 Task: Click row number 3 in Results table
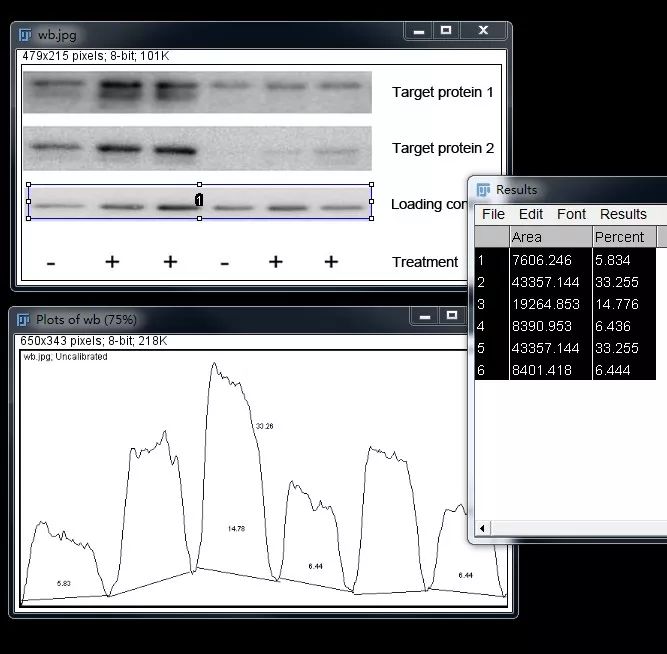[x=481, y=304]
